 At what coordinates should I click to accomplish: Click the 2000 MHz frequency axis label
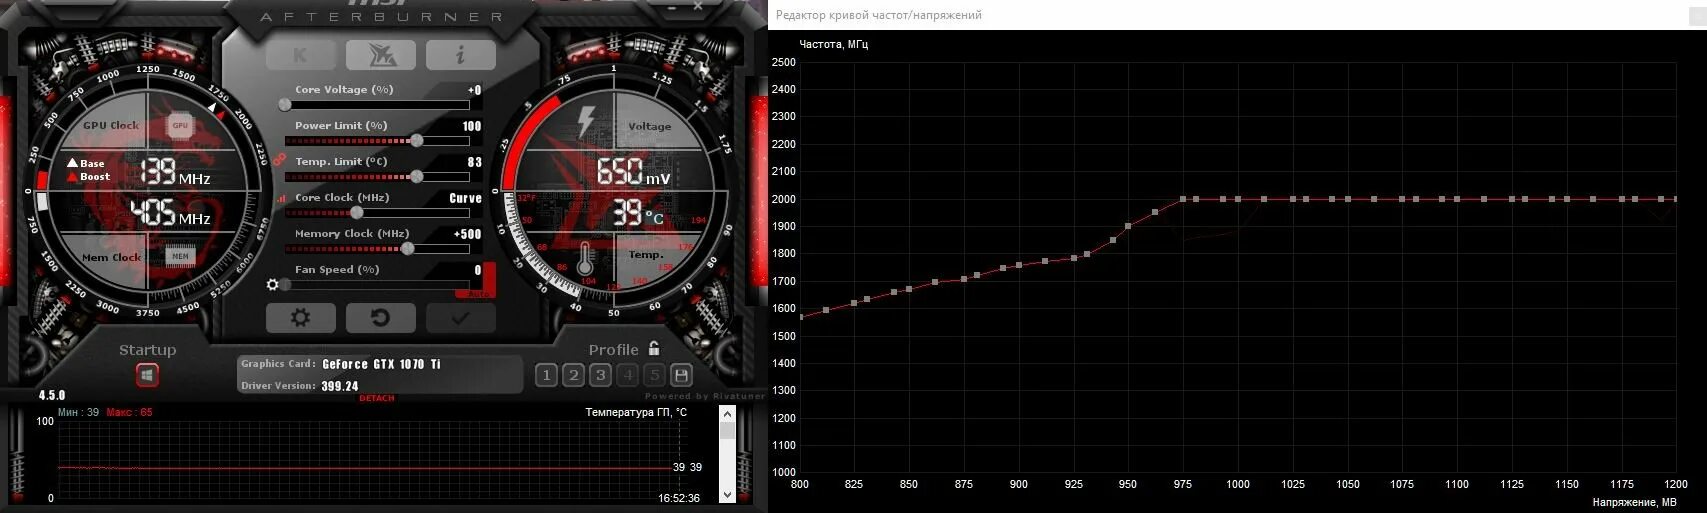pyautogui.click(x=785, y=199)
